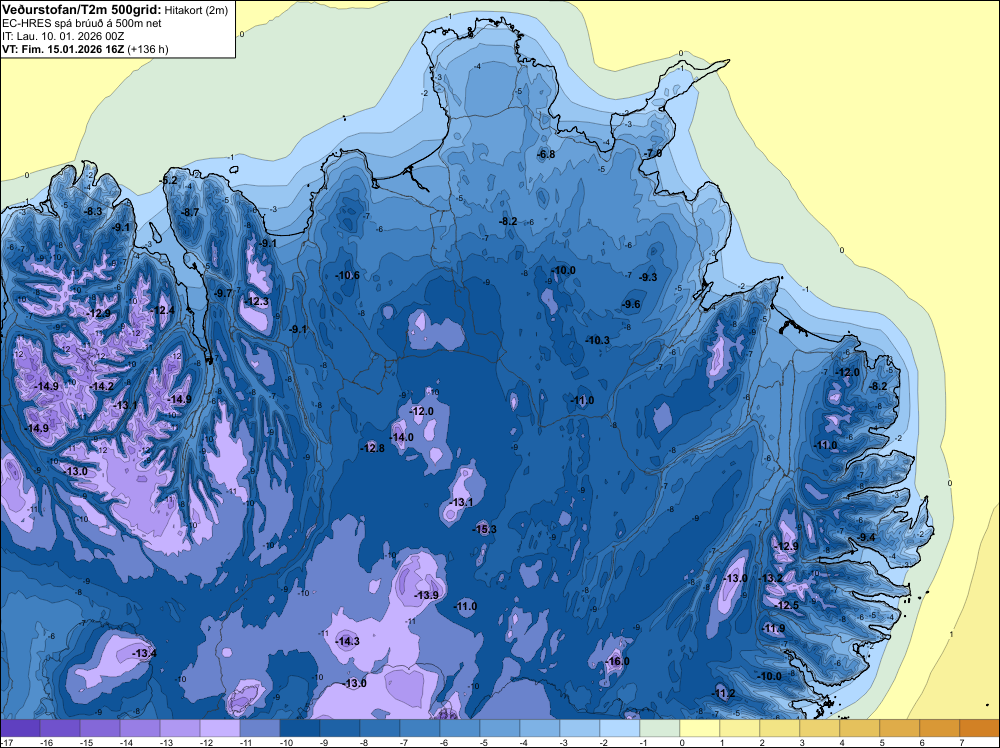Click the darkest purple legend swatch between -17 and -16

[x=20, y=728]
